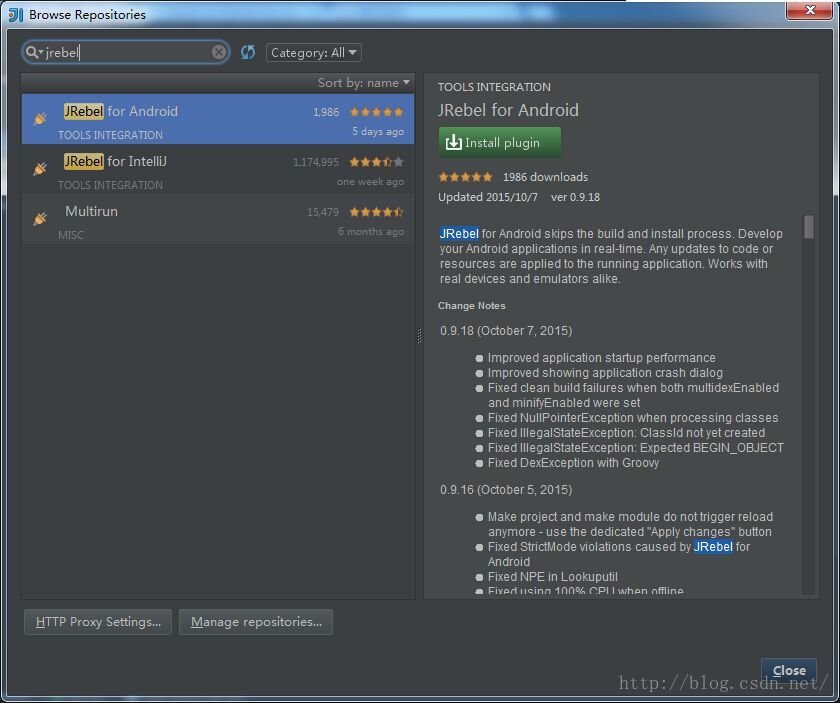840x703 pixels.
Task: Click star rating of Multirun row
Action: [376, 212]
